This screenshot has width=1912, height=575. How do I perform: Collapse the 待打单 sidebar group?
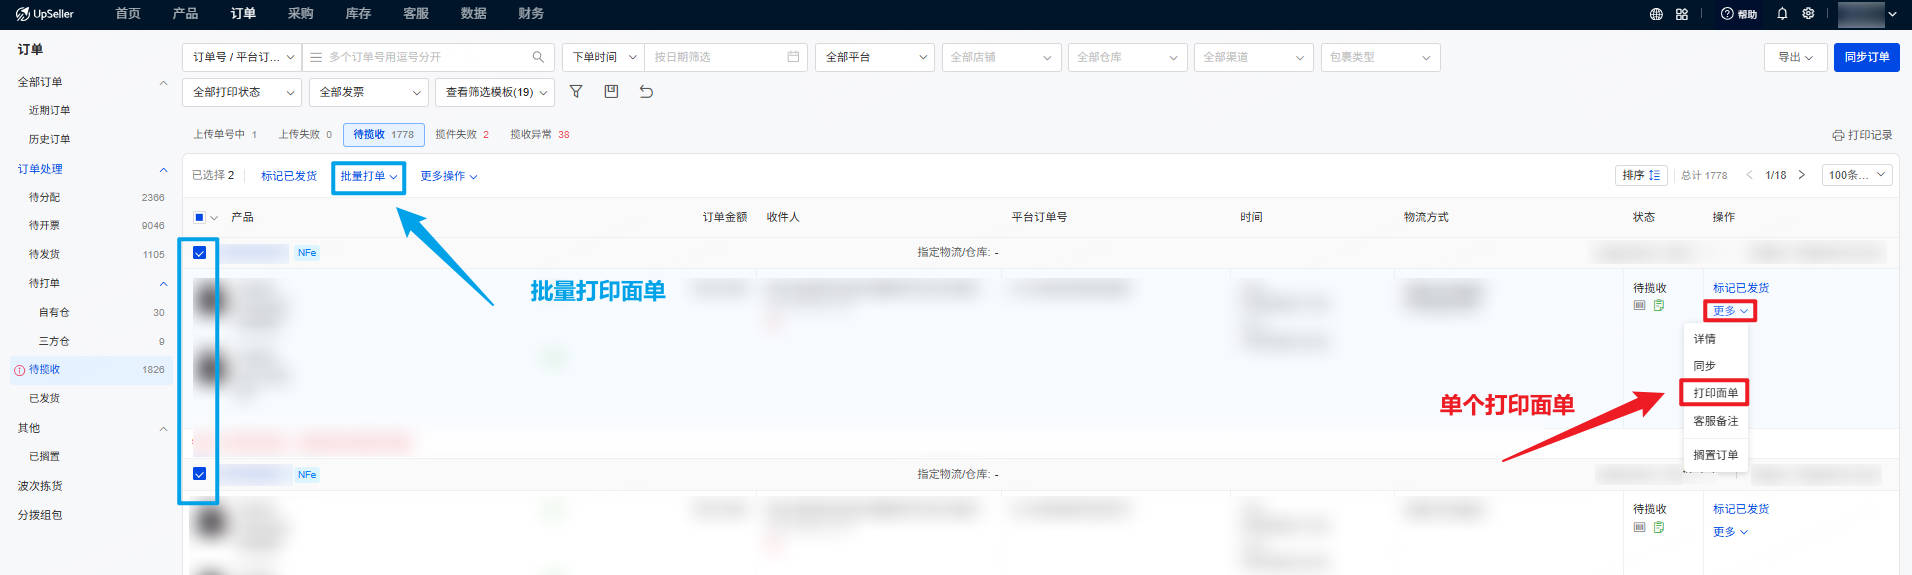pos(163,283)
